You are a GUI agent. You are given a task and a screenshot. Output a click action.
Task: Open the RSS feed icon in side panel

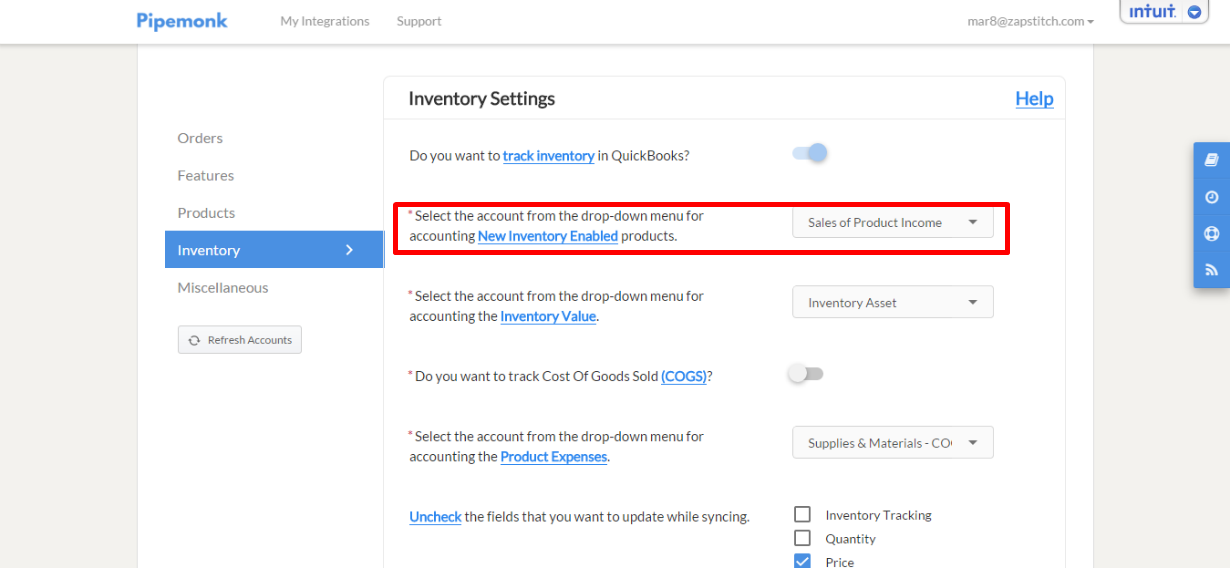pos(1211,270)
